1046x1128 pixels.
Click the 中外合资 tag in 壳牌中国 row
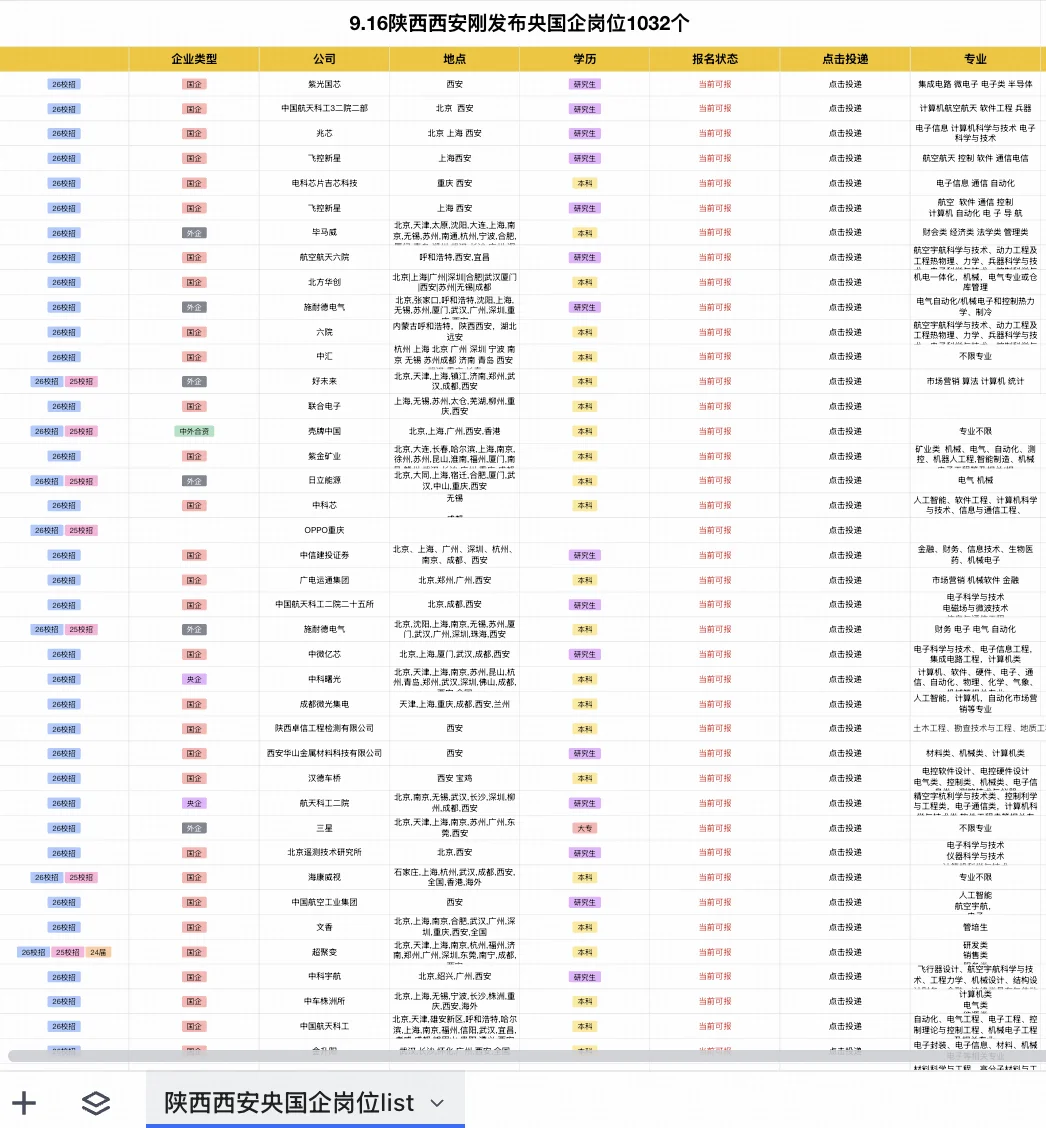[x=194, y=432]
